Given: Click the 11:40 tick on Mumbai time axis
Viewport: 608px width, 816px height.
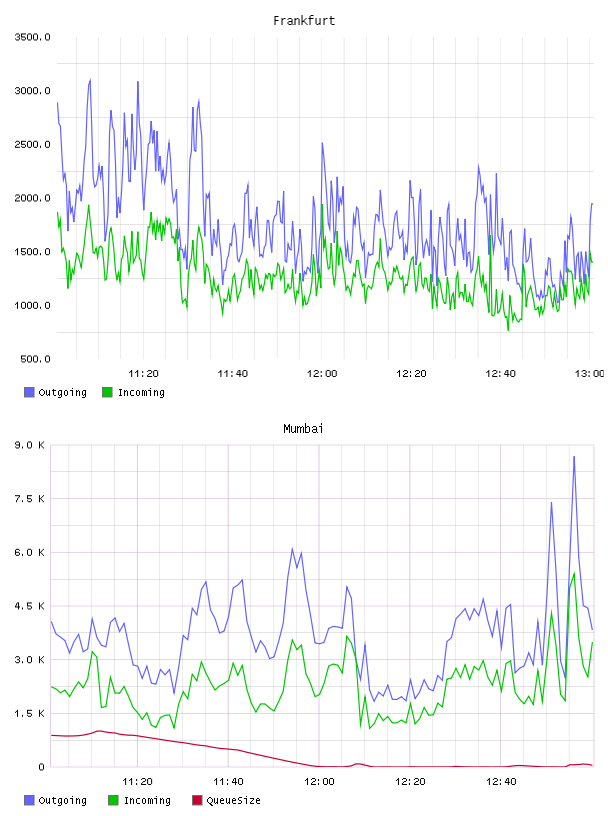Looking at the screenshot, I should (x=229, y=782).
